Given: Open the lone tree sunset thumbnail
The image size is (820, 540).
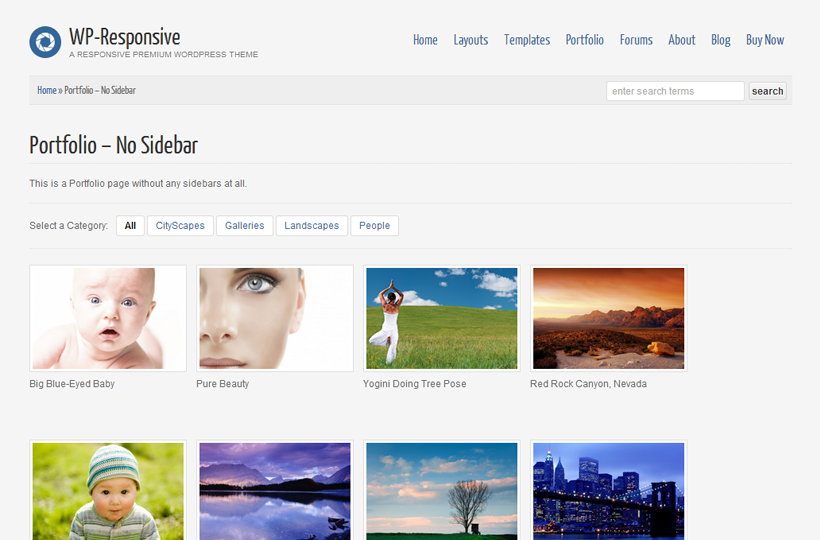Looking at the screenshot, I should pos(442,490).
